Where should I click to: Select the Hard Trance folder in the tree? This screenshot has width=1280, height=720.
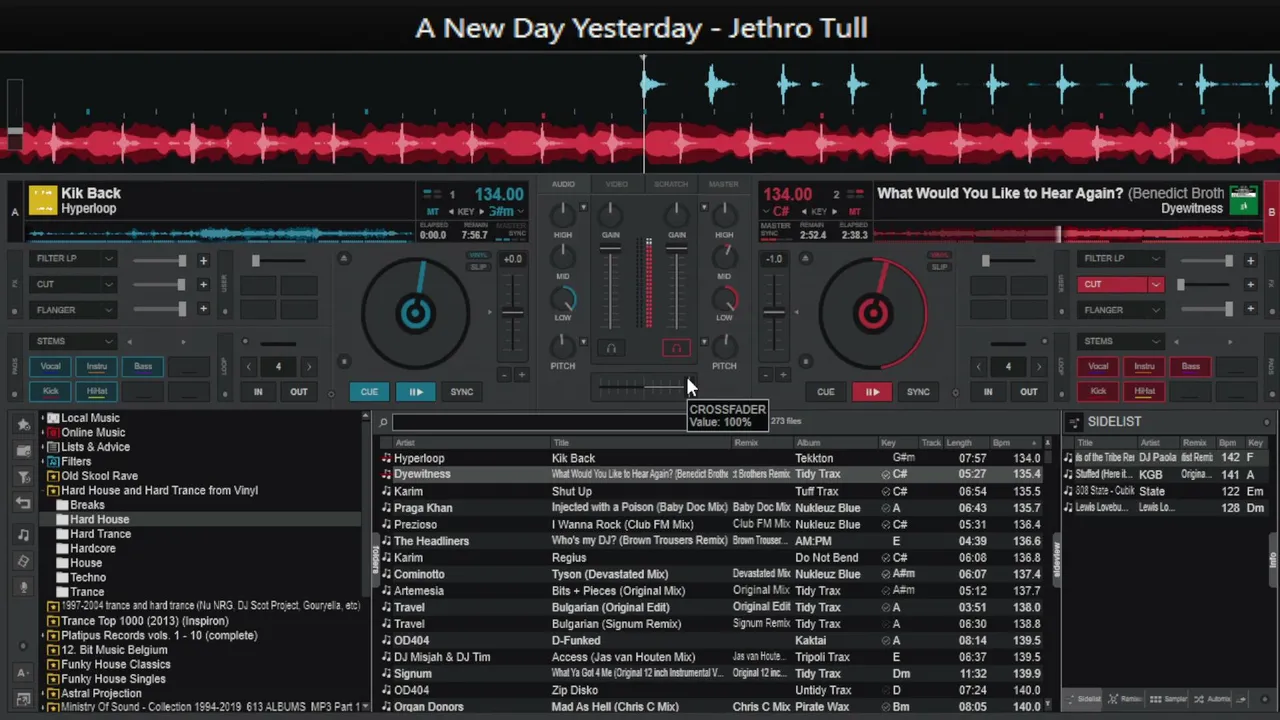point(100,534)
